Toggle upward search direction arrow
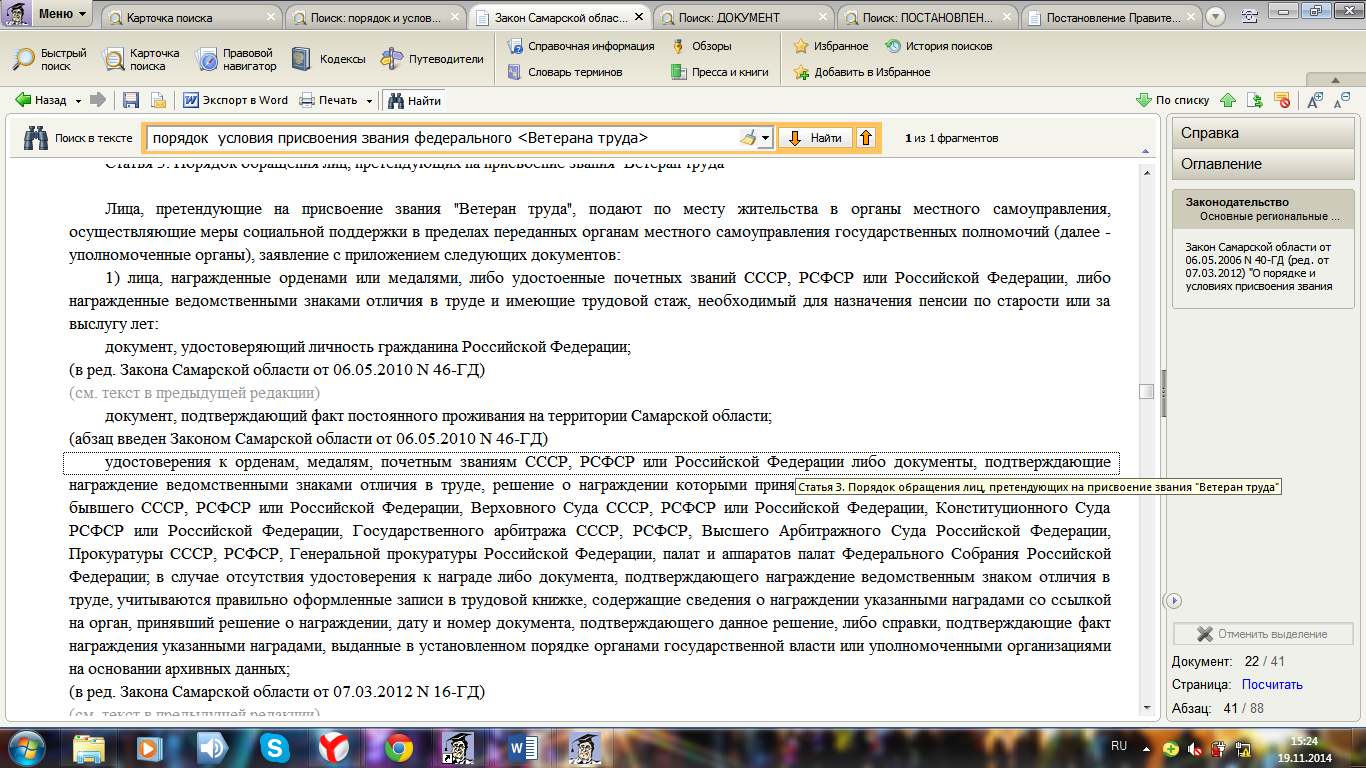This screenshot has height=768, width=1366. pos(866,138)
